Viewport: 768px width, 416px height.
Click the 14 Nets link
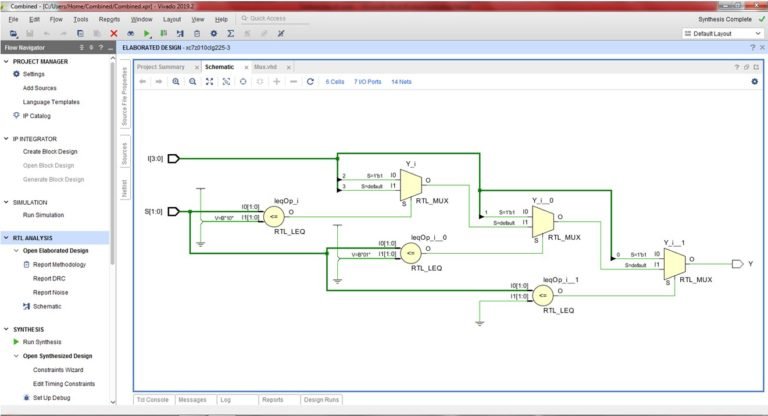401,82
